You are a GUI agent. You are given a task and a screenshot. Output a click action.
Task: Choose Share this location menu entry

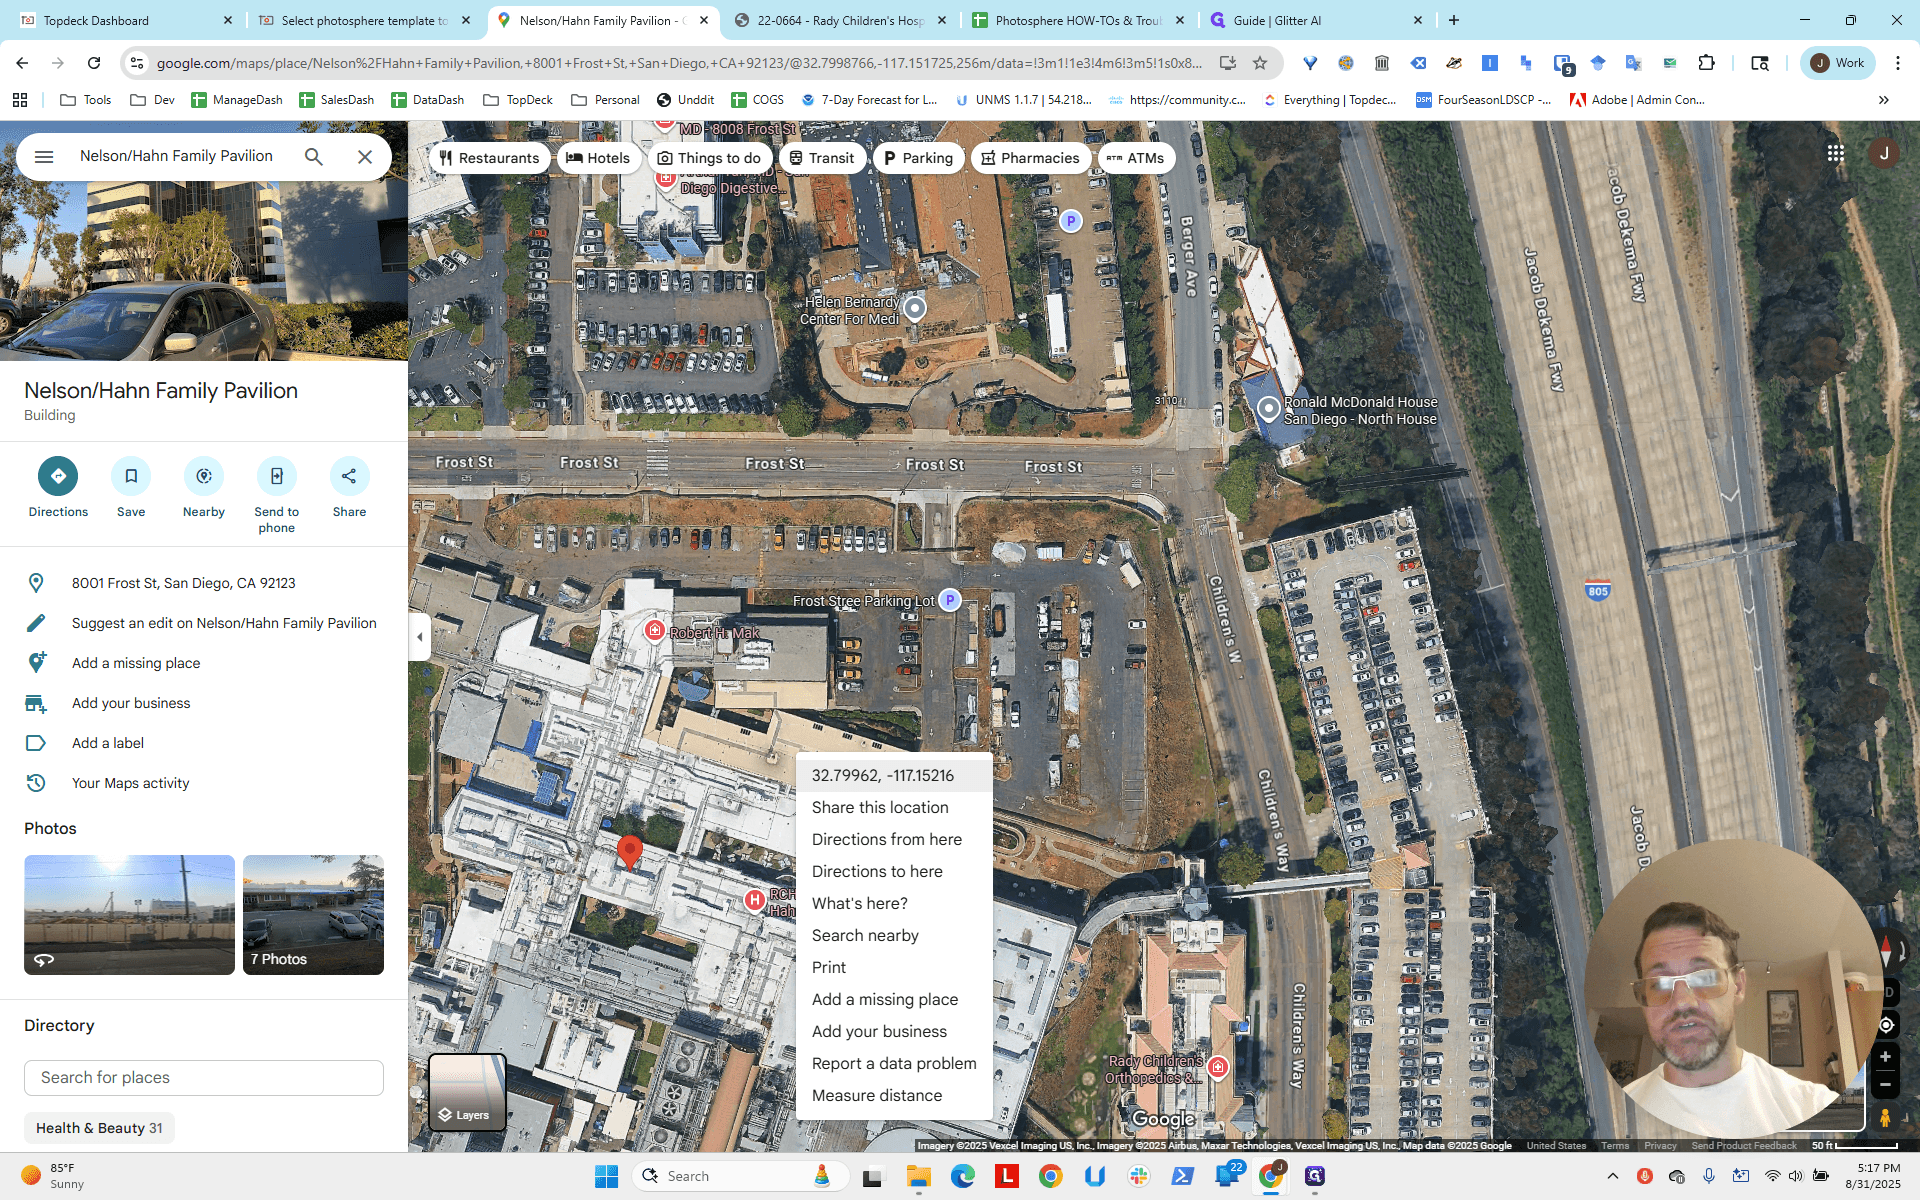coord(894,807)
